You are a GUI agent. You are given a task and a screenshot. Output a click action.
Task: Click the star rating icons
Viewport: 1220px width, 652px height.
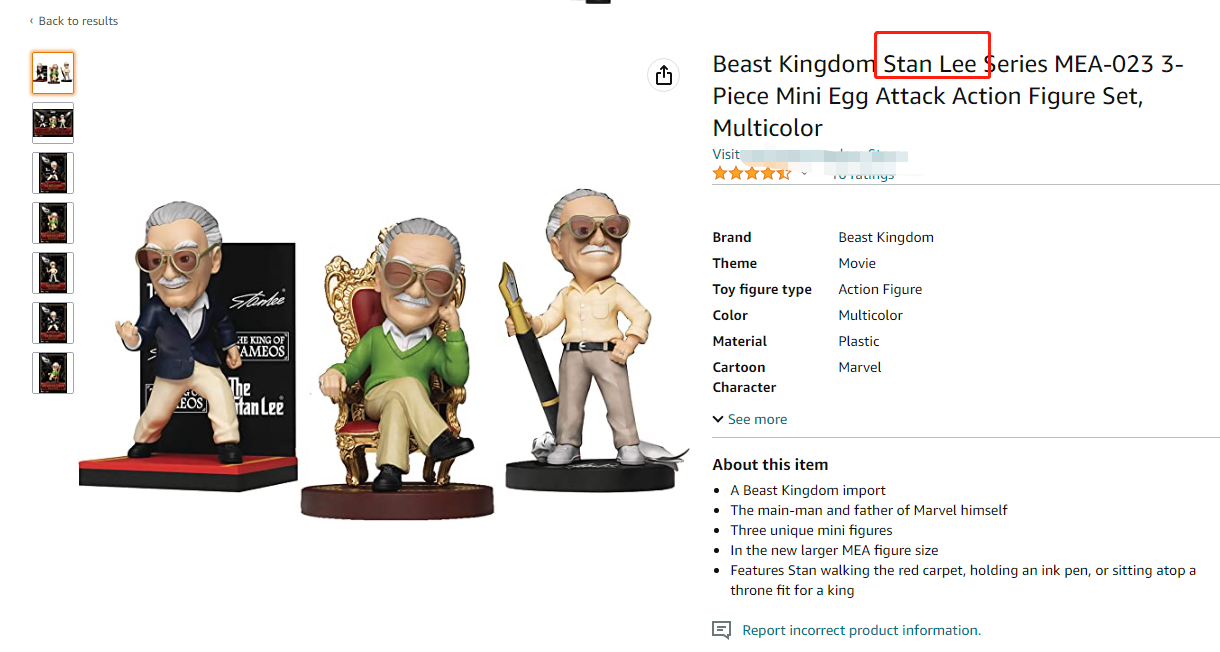click(751, 174)
